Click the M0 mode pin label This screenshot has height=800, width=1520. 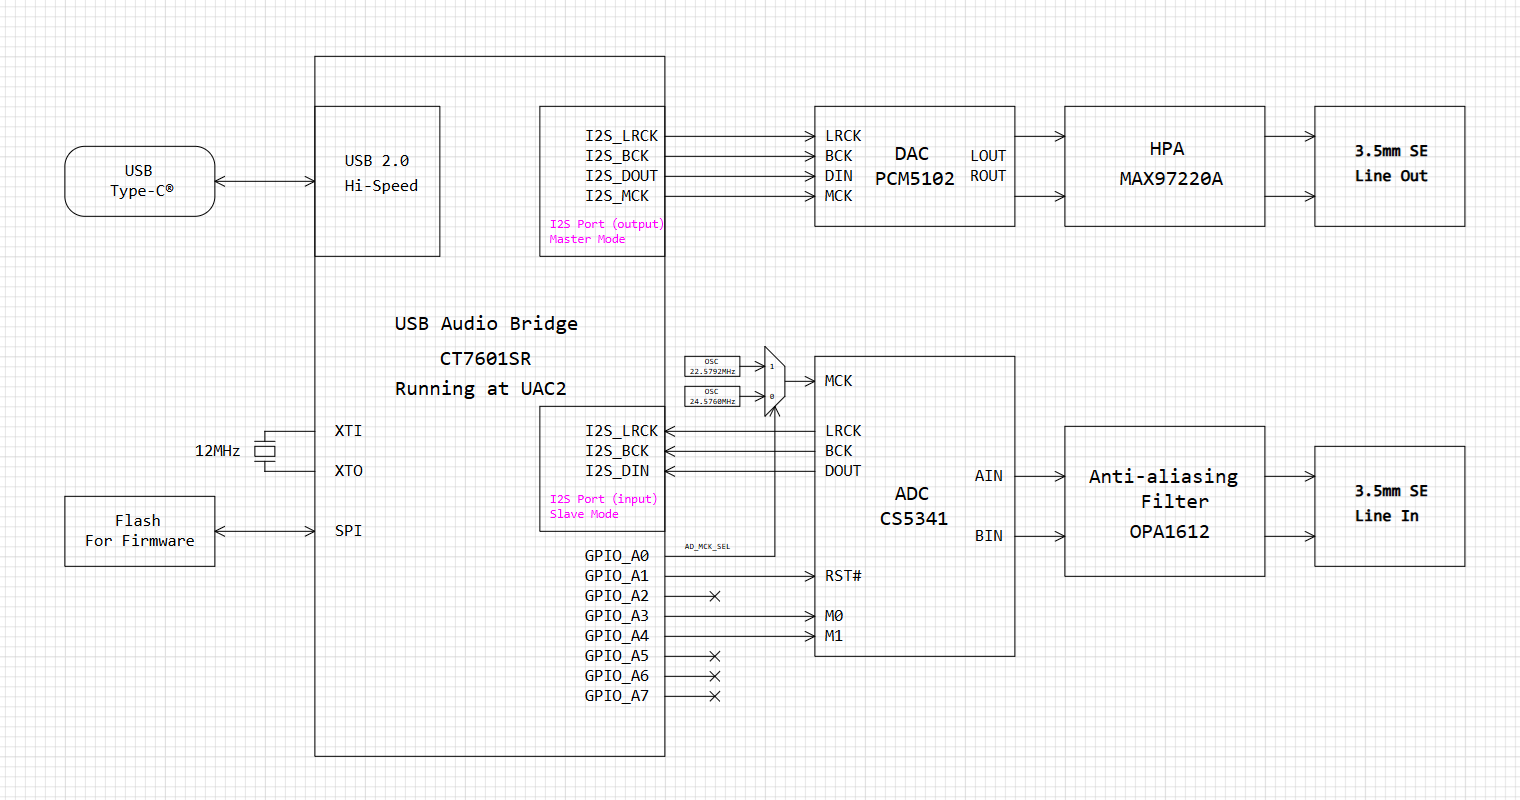click(834, 616)
